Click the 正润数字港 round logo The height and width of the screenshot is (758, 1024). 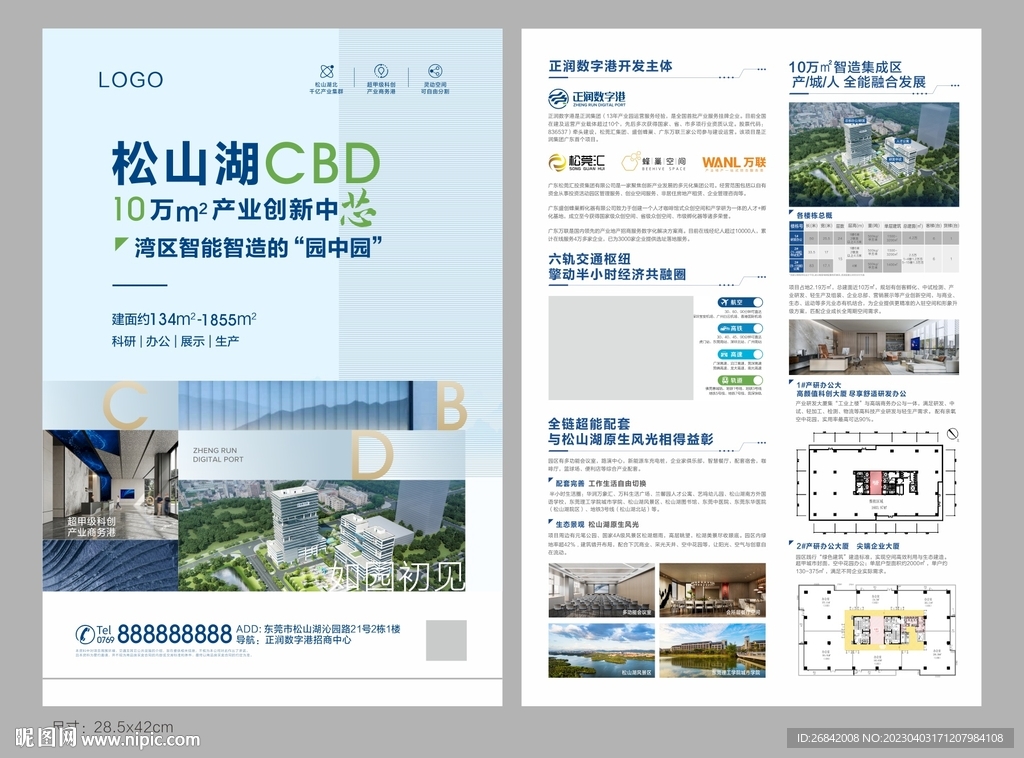pos(559,99)
